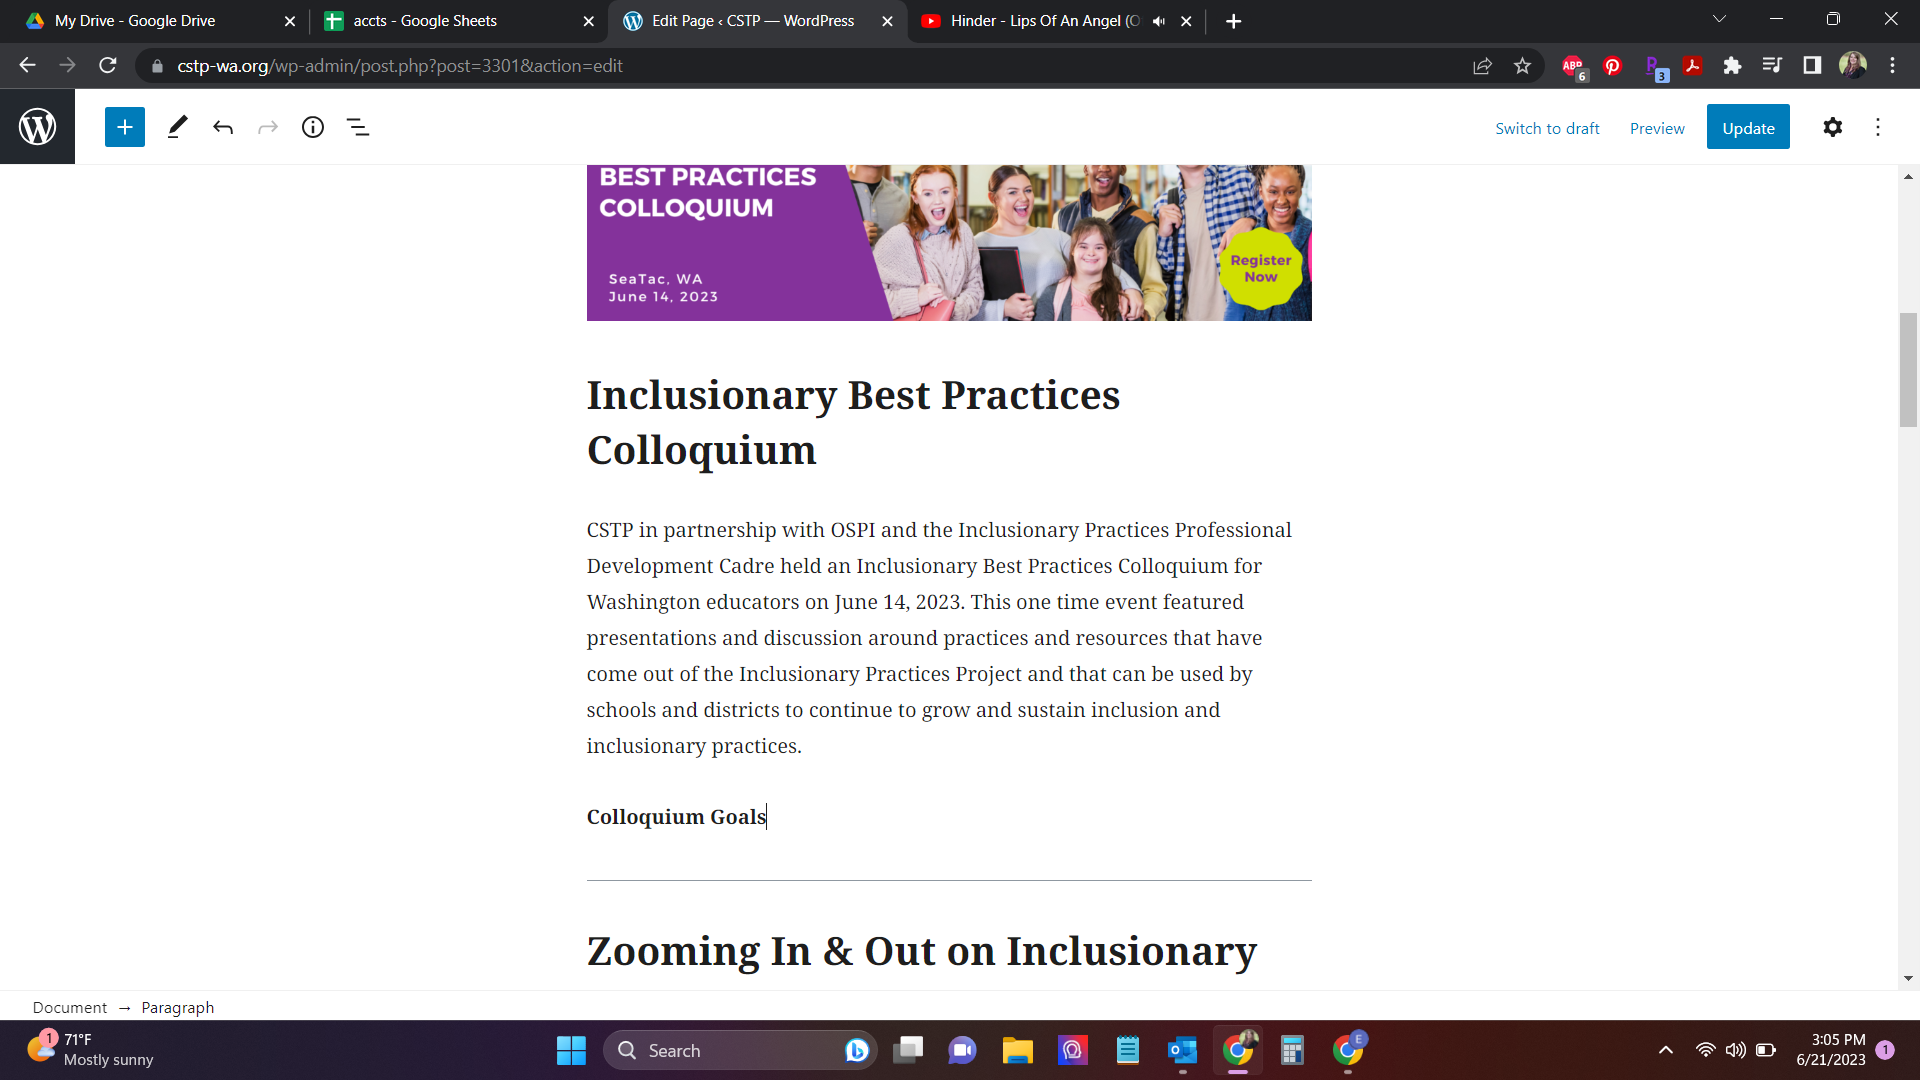1920x1080 pixels.
Task: Open the Adobe Acrobat extension
Action: [x=1692, y=66]
